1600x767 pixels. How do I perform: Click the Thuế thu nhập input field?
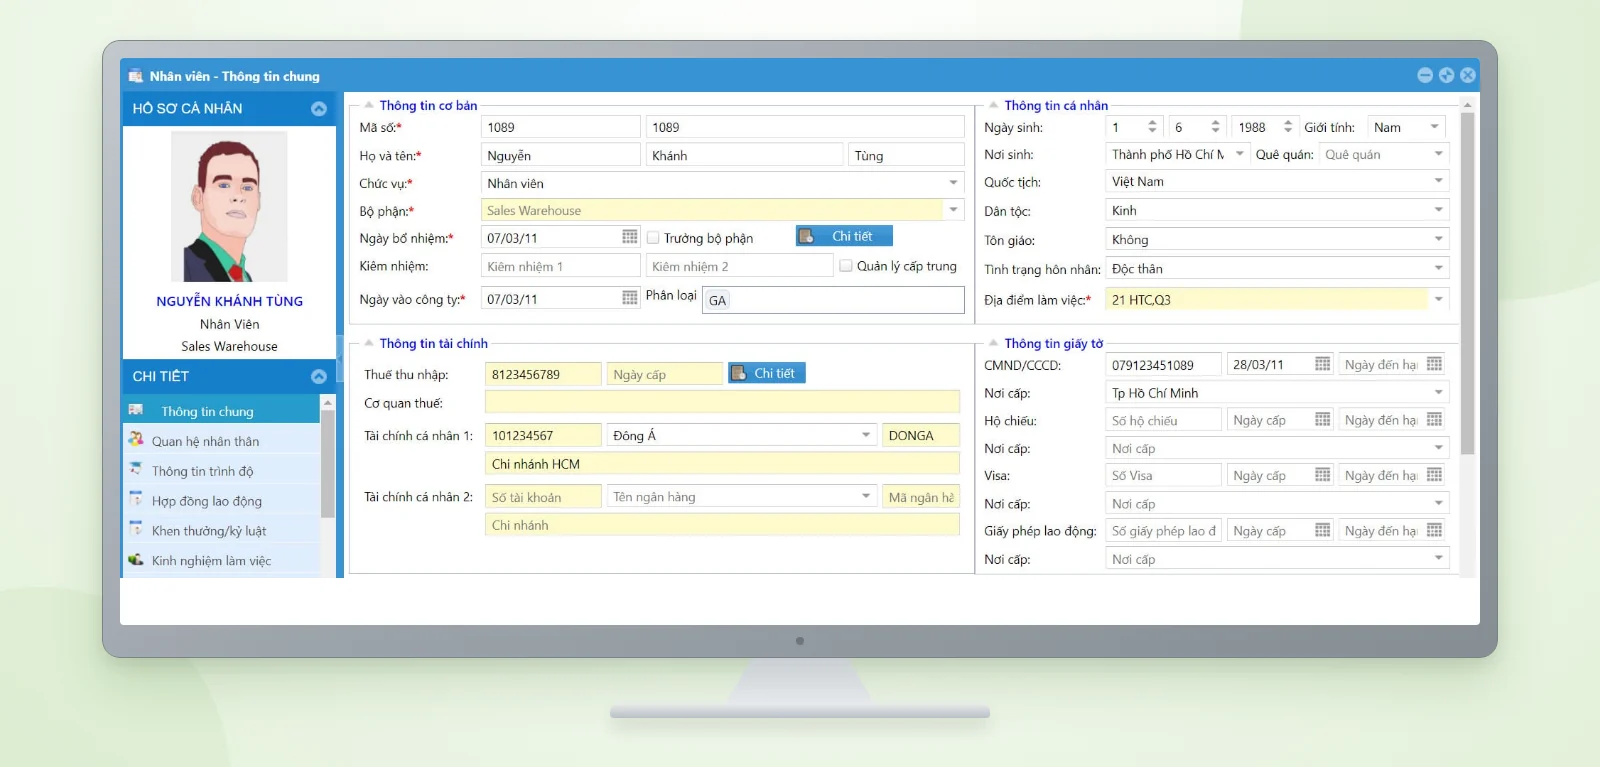(x=543, y=374)
